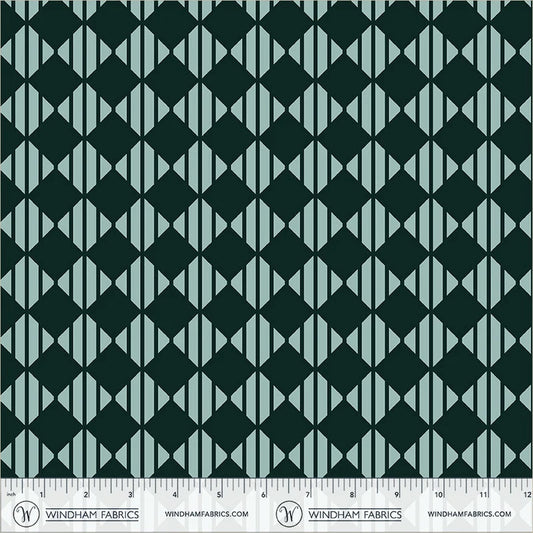
Task: Click the WINDHAM FABRICS text under ruler mark 2
Action: [92, 514]
